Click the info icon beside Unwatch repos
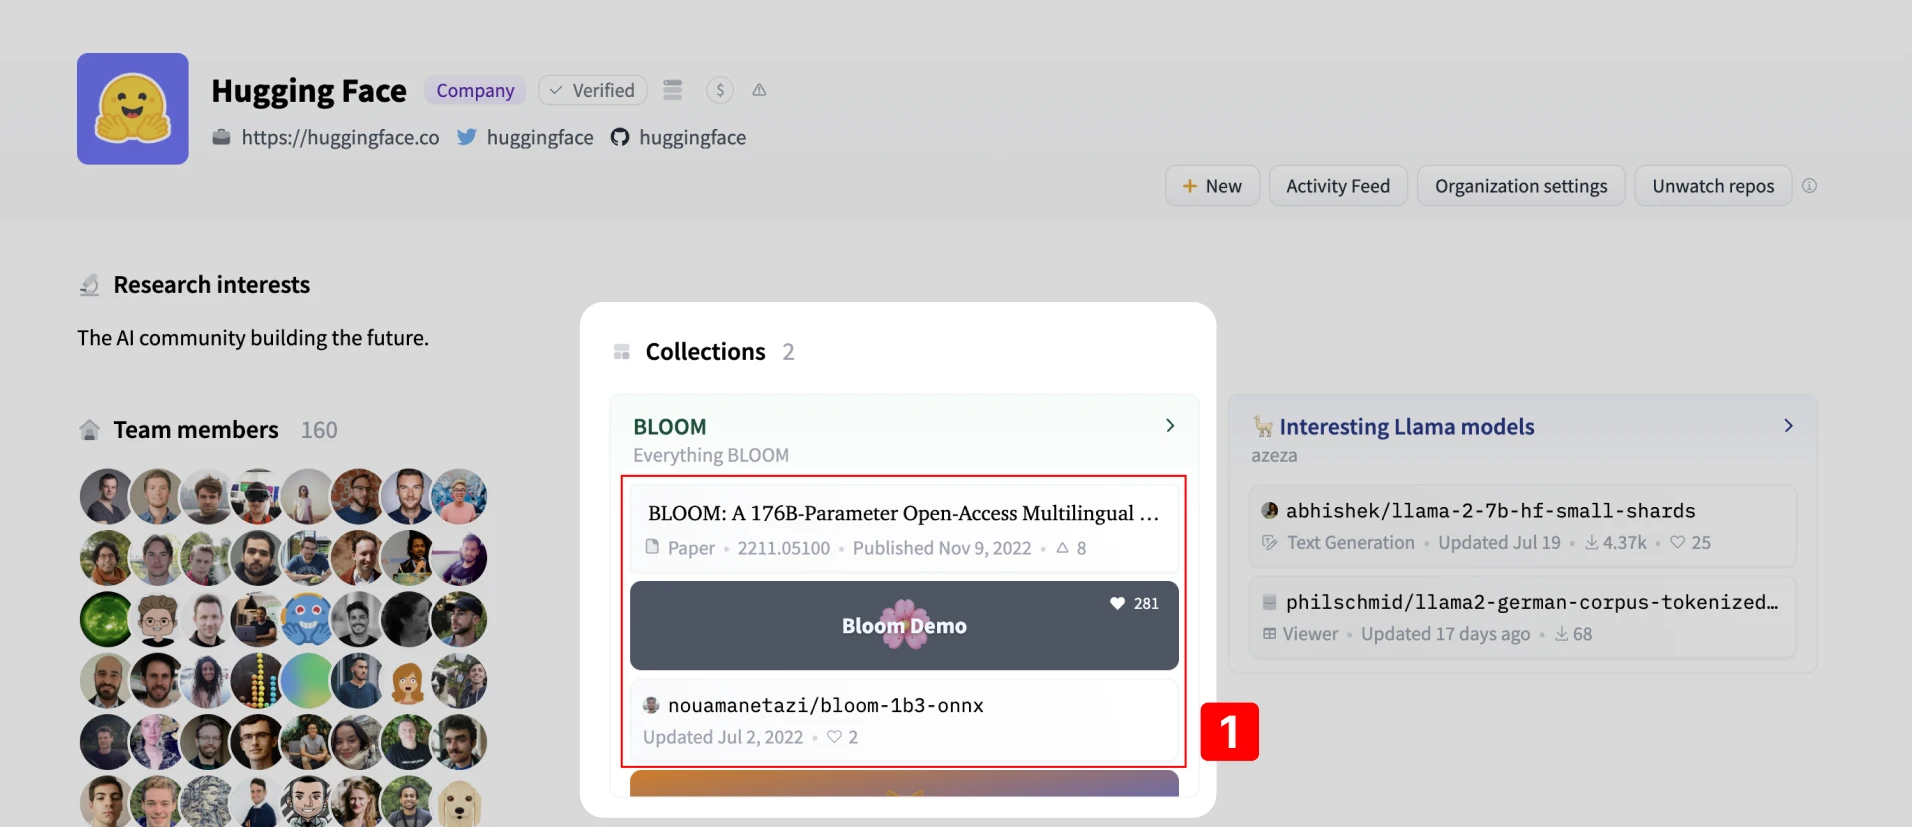 [x=1809, y=186]
